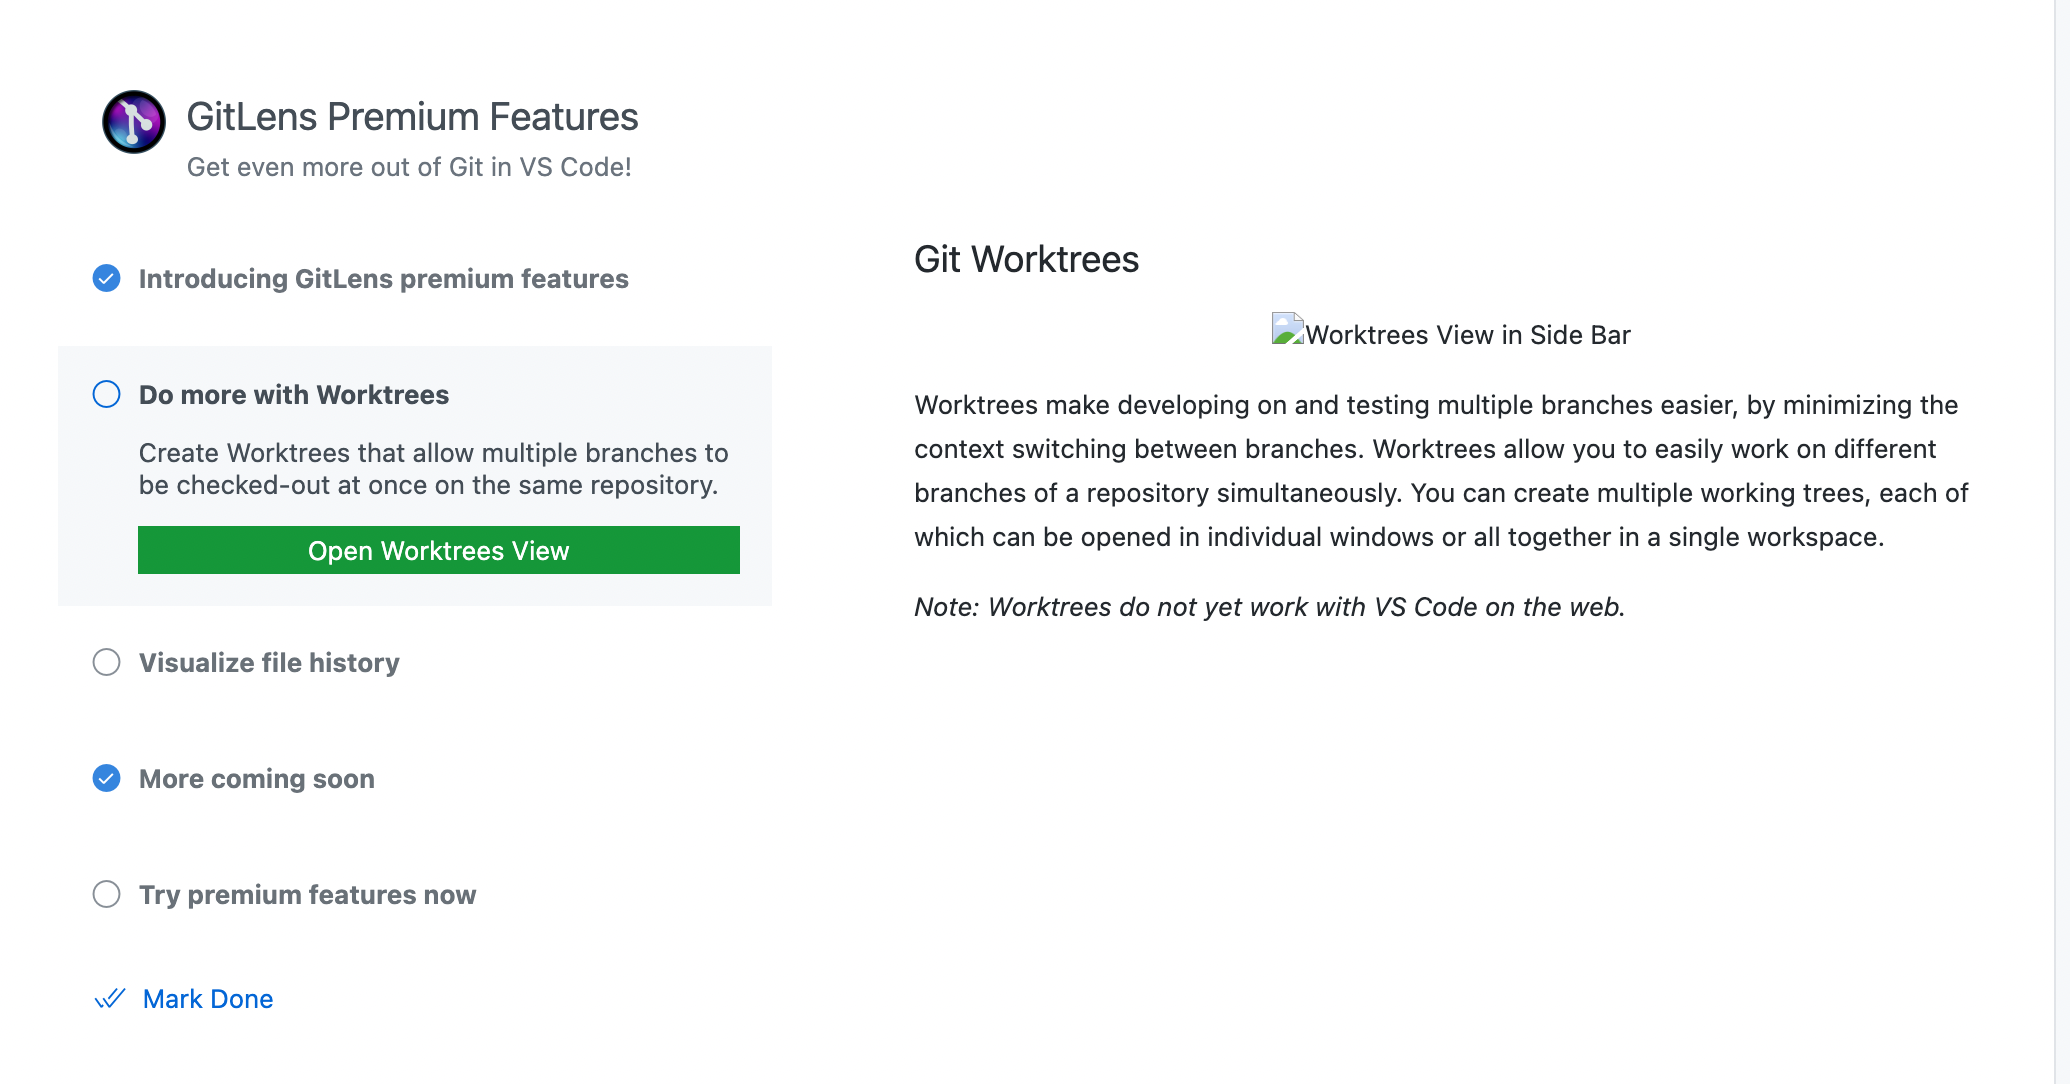Select the Introducing GitLens premium features step
Image resolution: width=2070 pixels, height=1084 pixels.
[384, 278]
